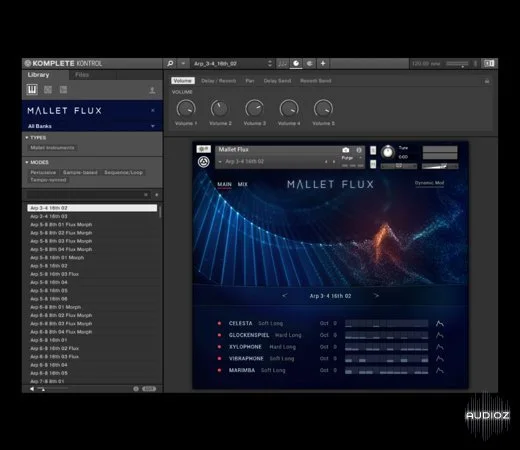Click the Kontakt Tune knob
This screenshot has height=450, width=520.
click(x=387, y=152)
